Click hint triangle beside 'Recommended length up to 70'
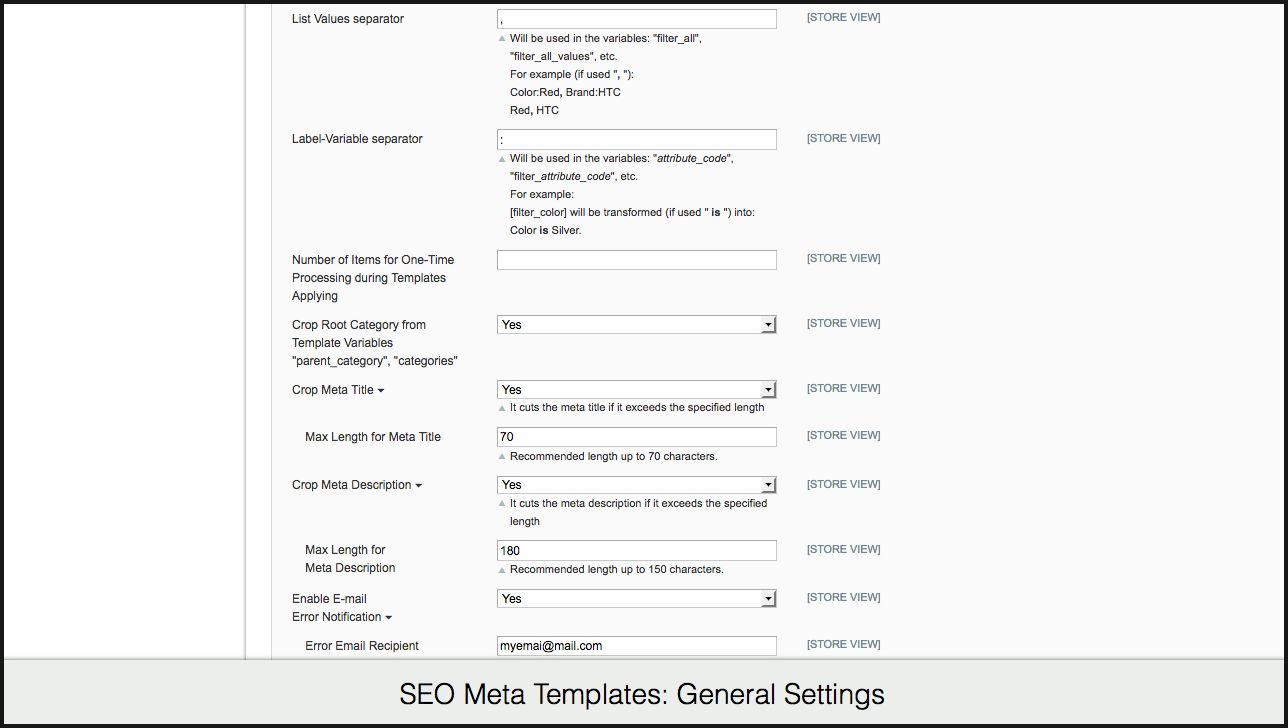The width and height of the screenshot is (1288, 728). coord(502,457)
